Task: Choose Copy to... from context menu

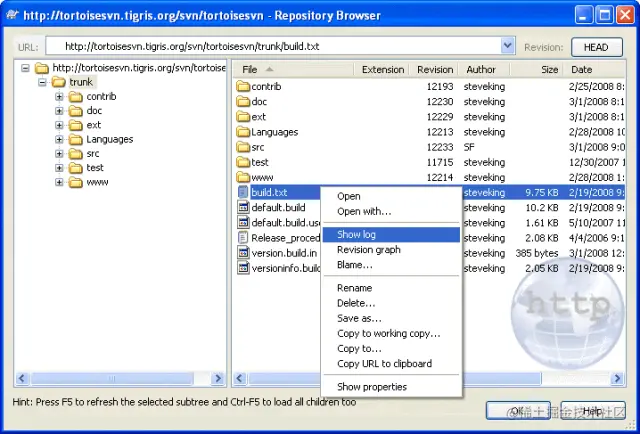Action: pyautogui.click(x=391, y=348)
